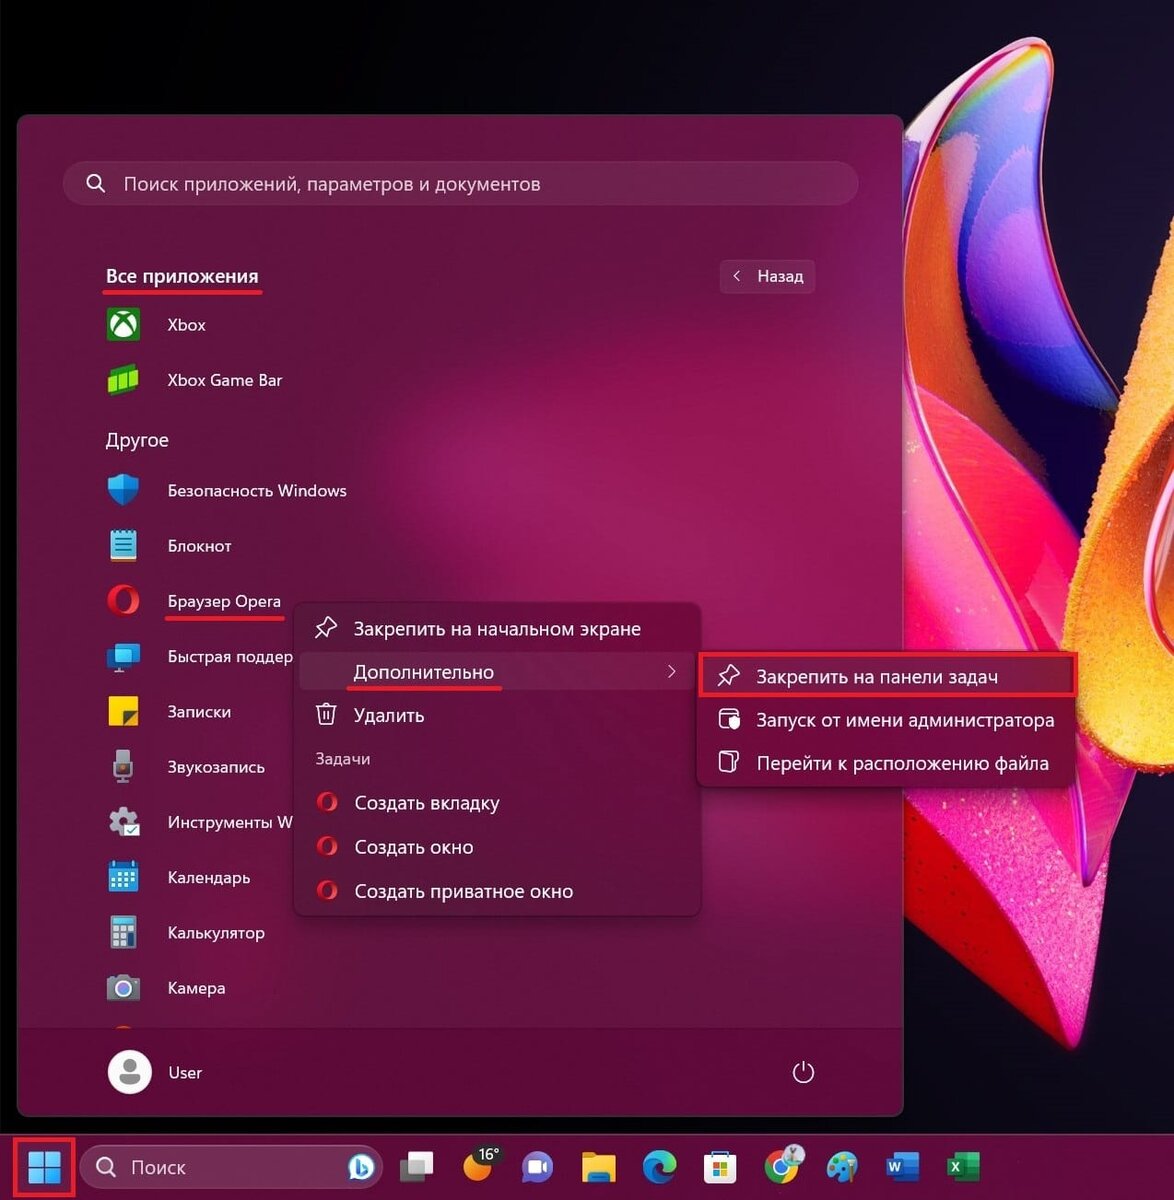
Task: Select Создать приватное окно task
Action: click(497, 891)
